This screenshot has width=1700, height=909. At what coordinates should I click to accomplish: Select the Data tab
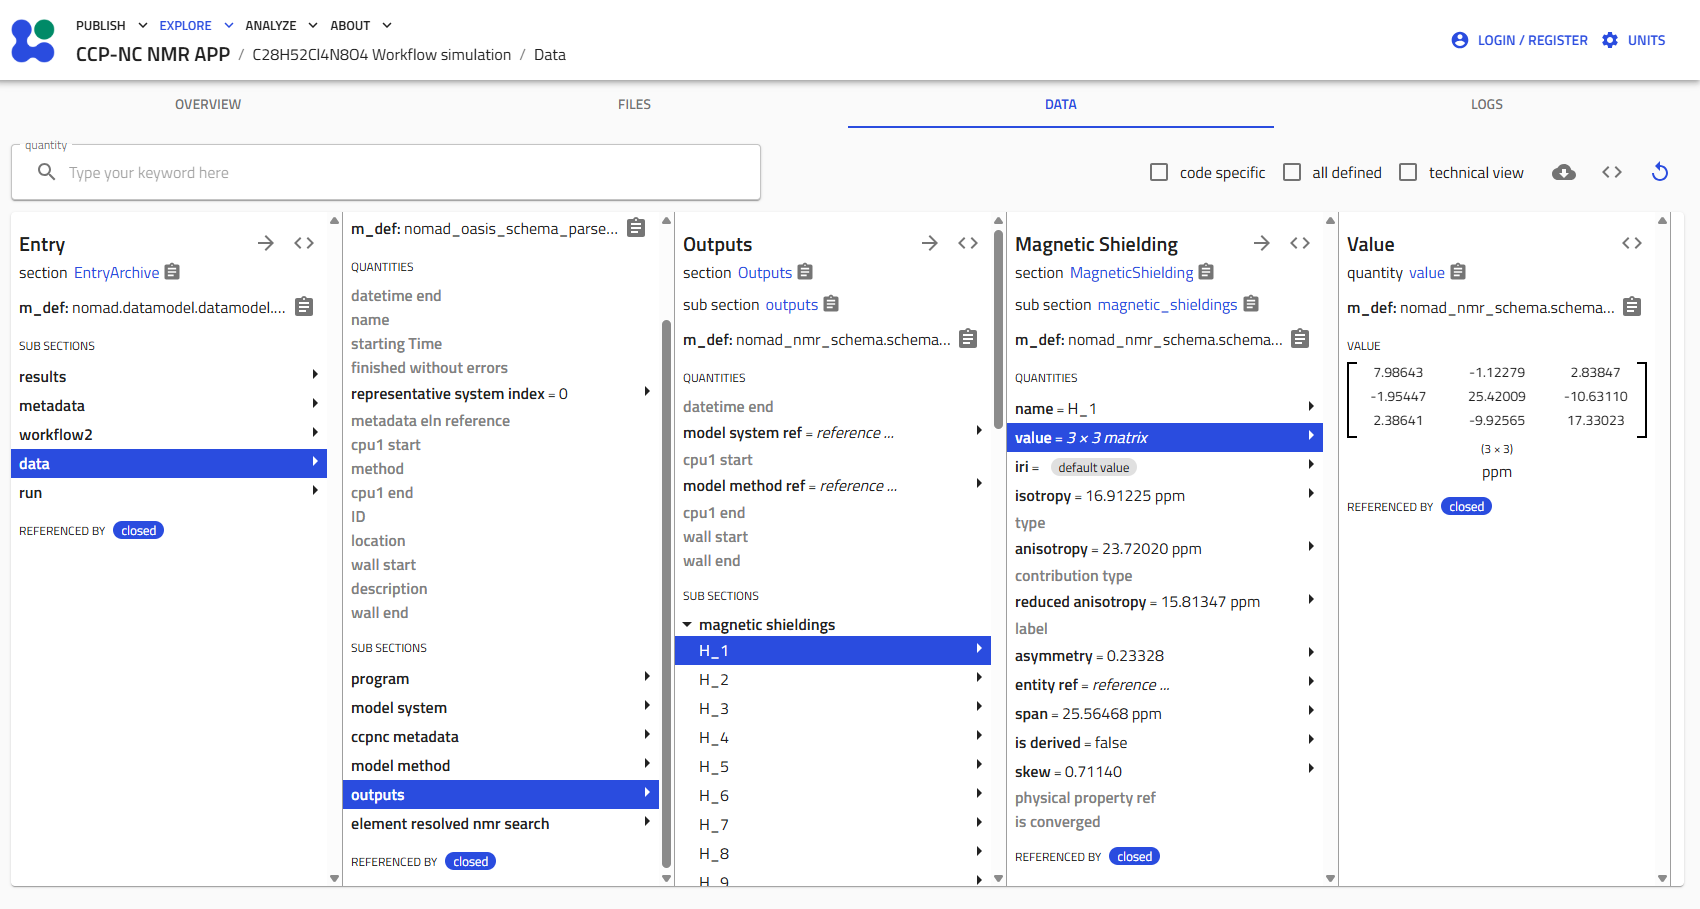[1061, 104]
